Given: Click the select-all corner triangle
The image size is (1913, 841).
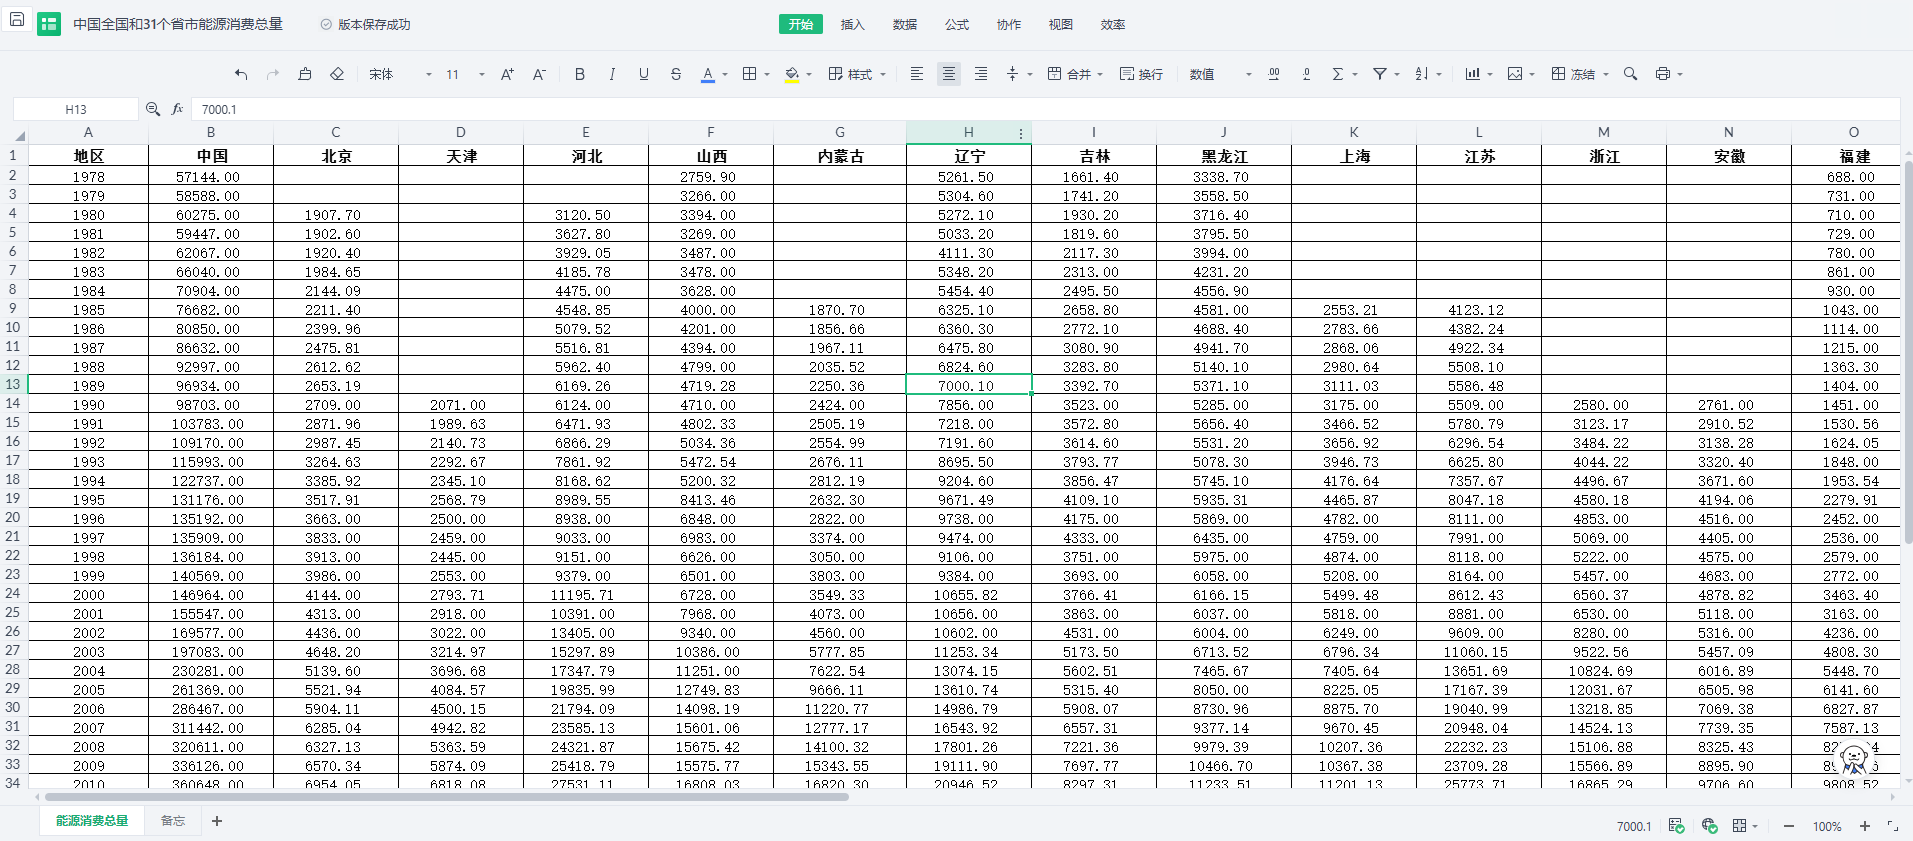Looking at the screenshot, I should pos(19,136).
